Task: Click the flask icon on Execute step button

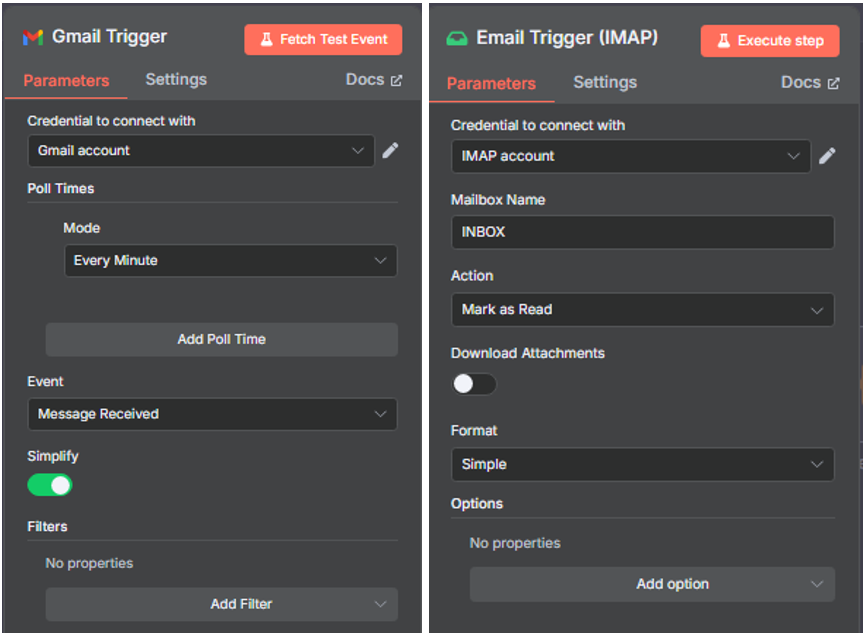Action: 723,41
